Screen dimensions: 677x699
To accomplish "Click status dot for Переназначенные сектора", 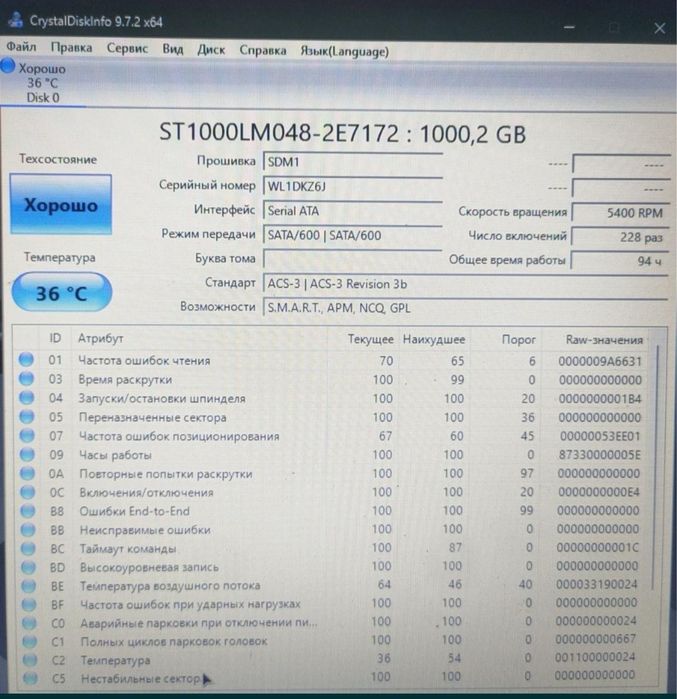I will pos(27,416).
